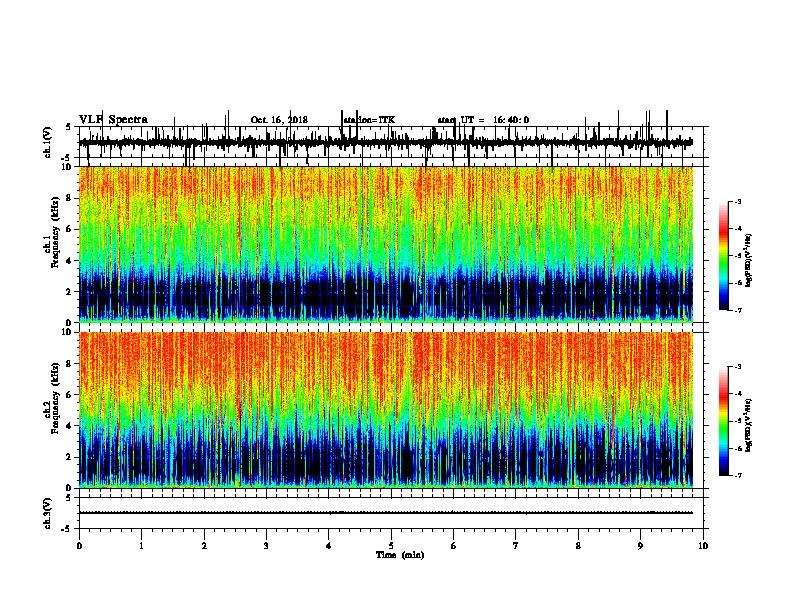Image resolution: width=792 pixels, height=612 pixels.
Task: Click time axis tick label '4'
Action: (x=328, y=546)
